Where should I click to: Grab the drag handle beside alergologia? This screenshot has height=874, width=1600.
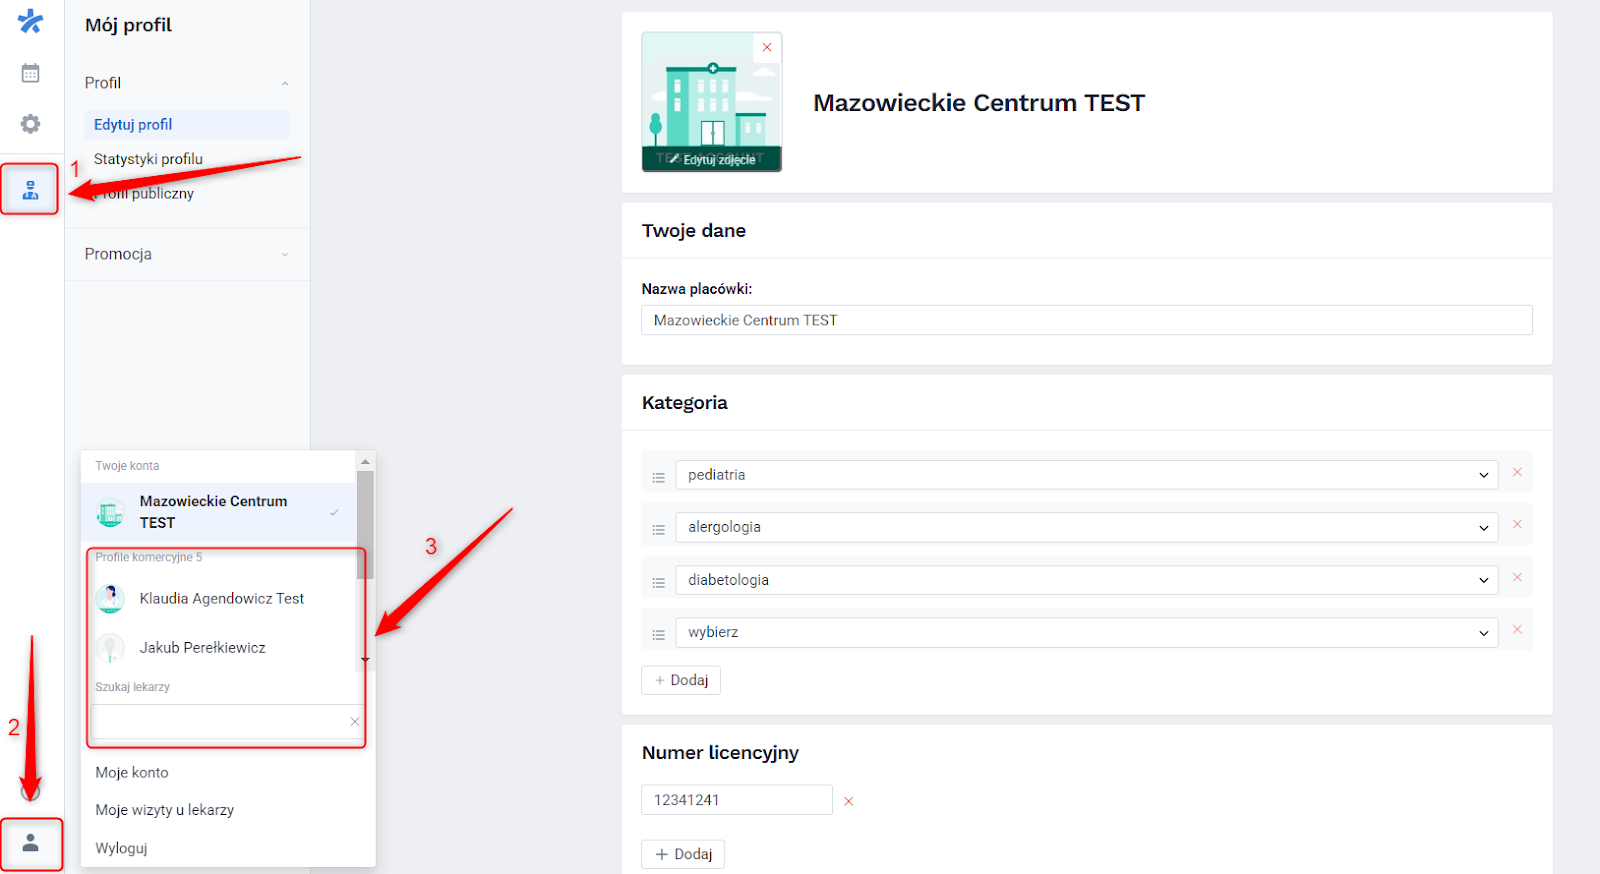click(658, 530)
